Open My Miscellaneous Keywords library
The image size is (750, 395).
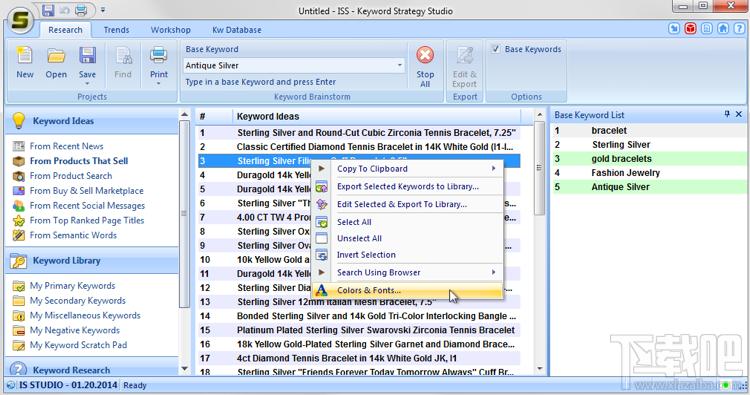(x=85, y=315)
